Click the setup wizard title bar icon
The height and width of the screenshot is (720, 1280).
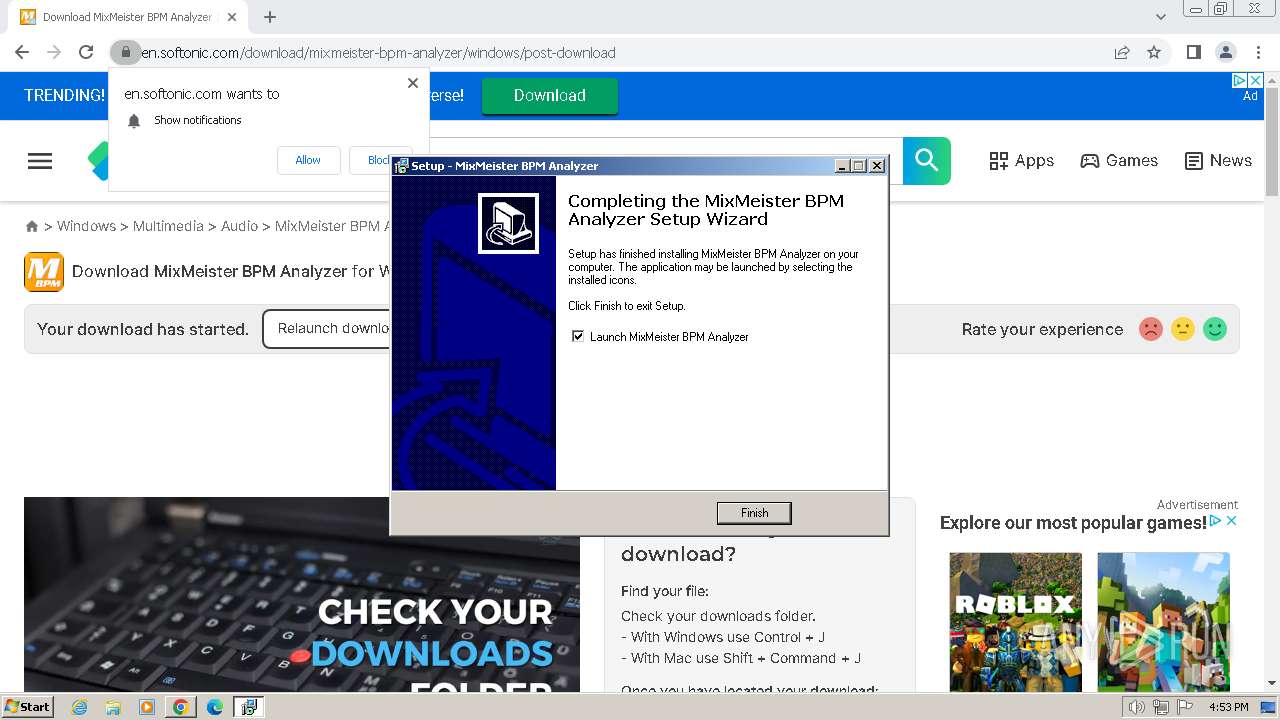point(401,166)
